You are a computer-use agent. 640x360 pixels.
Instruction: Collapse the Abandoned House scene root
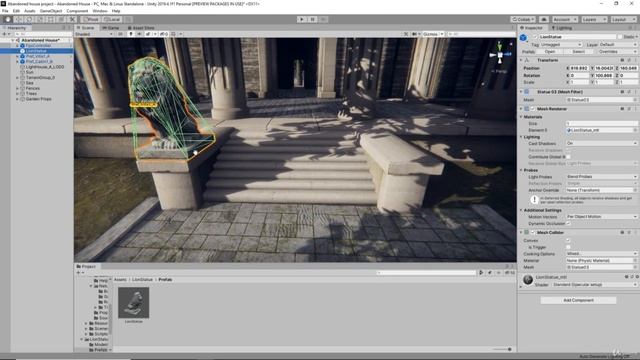pyautogui.click(x=13, y=40)
